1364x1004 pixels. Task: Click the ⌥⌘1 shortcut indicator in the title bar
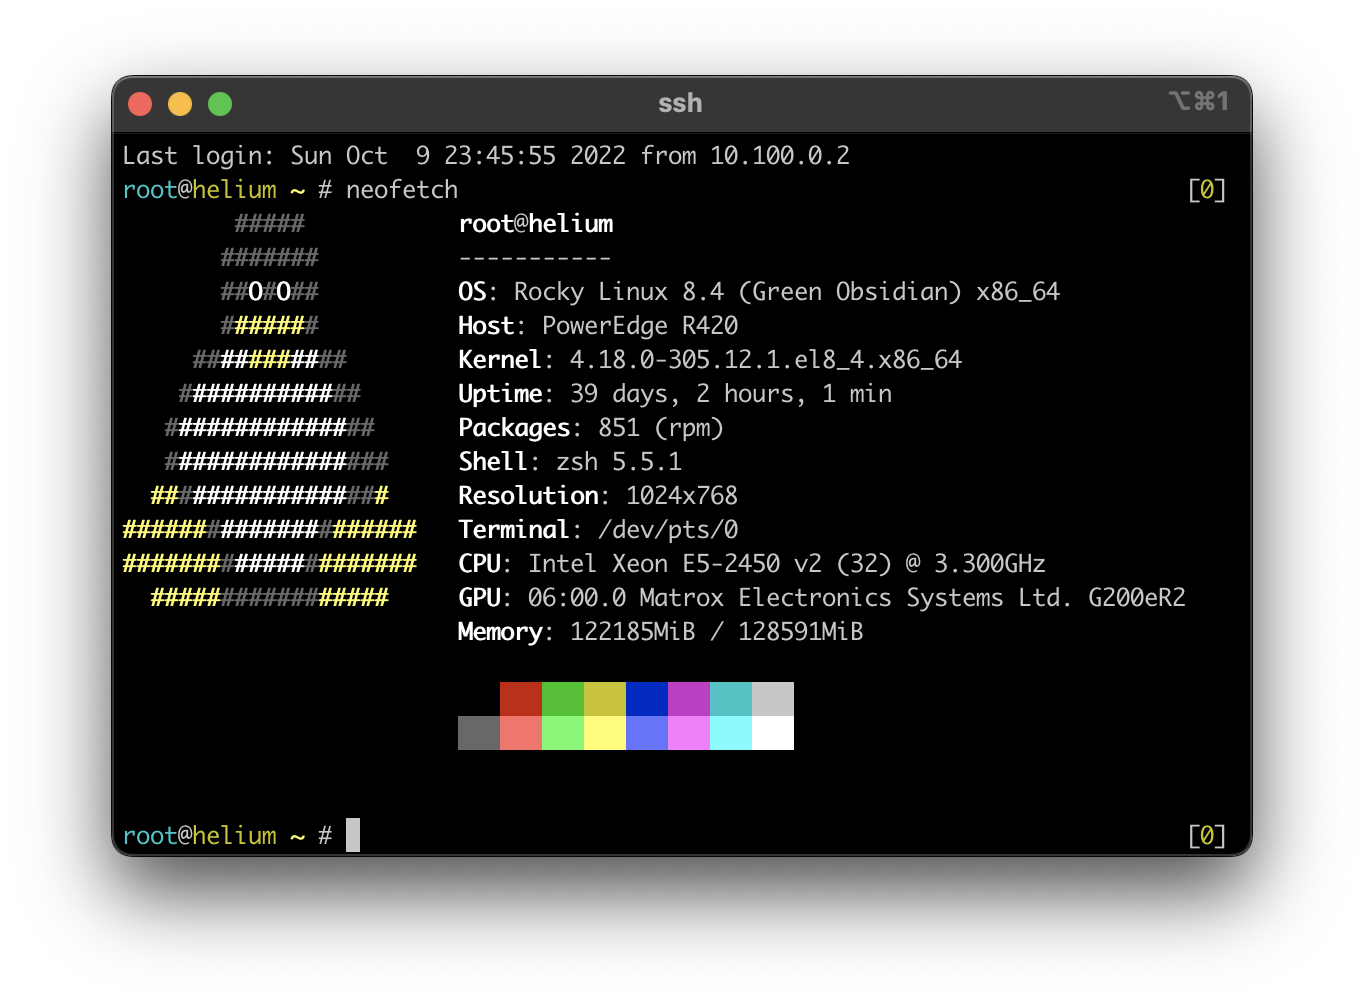tap(1198, 102)
